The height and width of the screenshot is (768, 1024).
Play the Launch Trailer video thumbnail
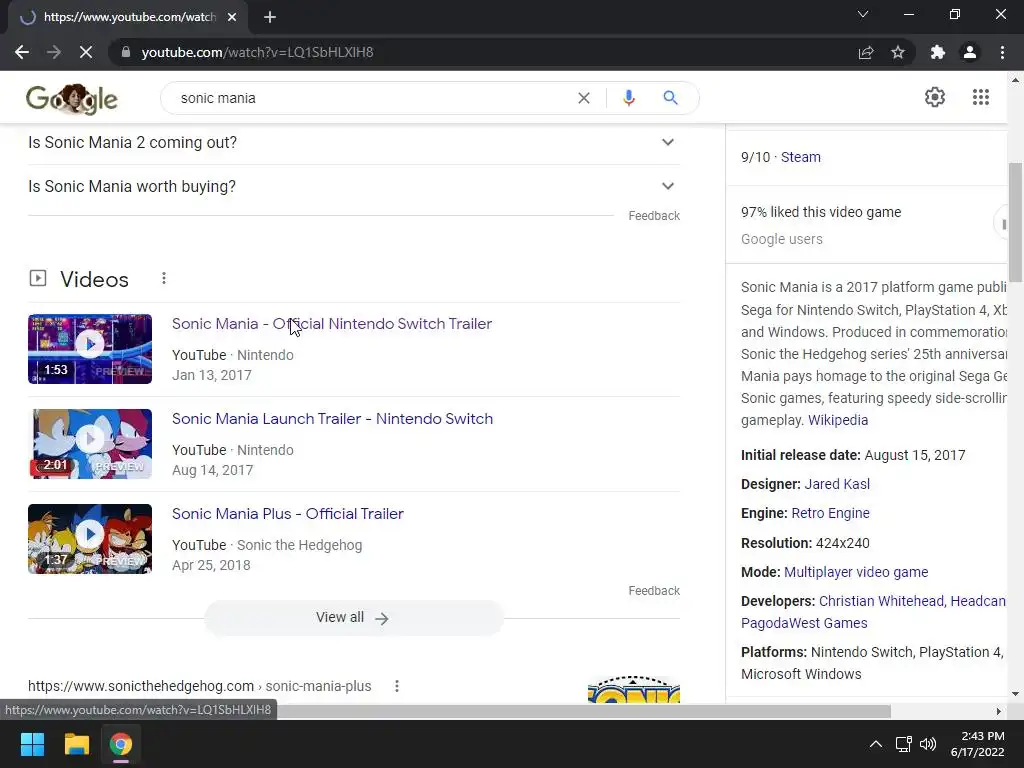coord(90,444)
